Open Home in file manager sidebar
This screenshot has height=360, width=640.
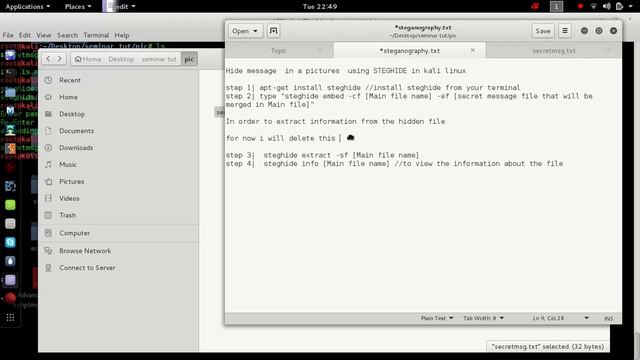(118, 97)
